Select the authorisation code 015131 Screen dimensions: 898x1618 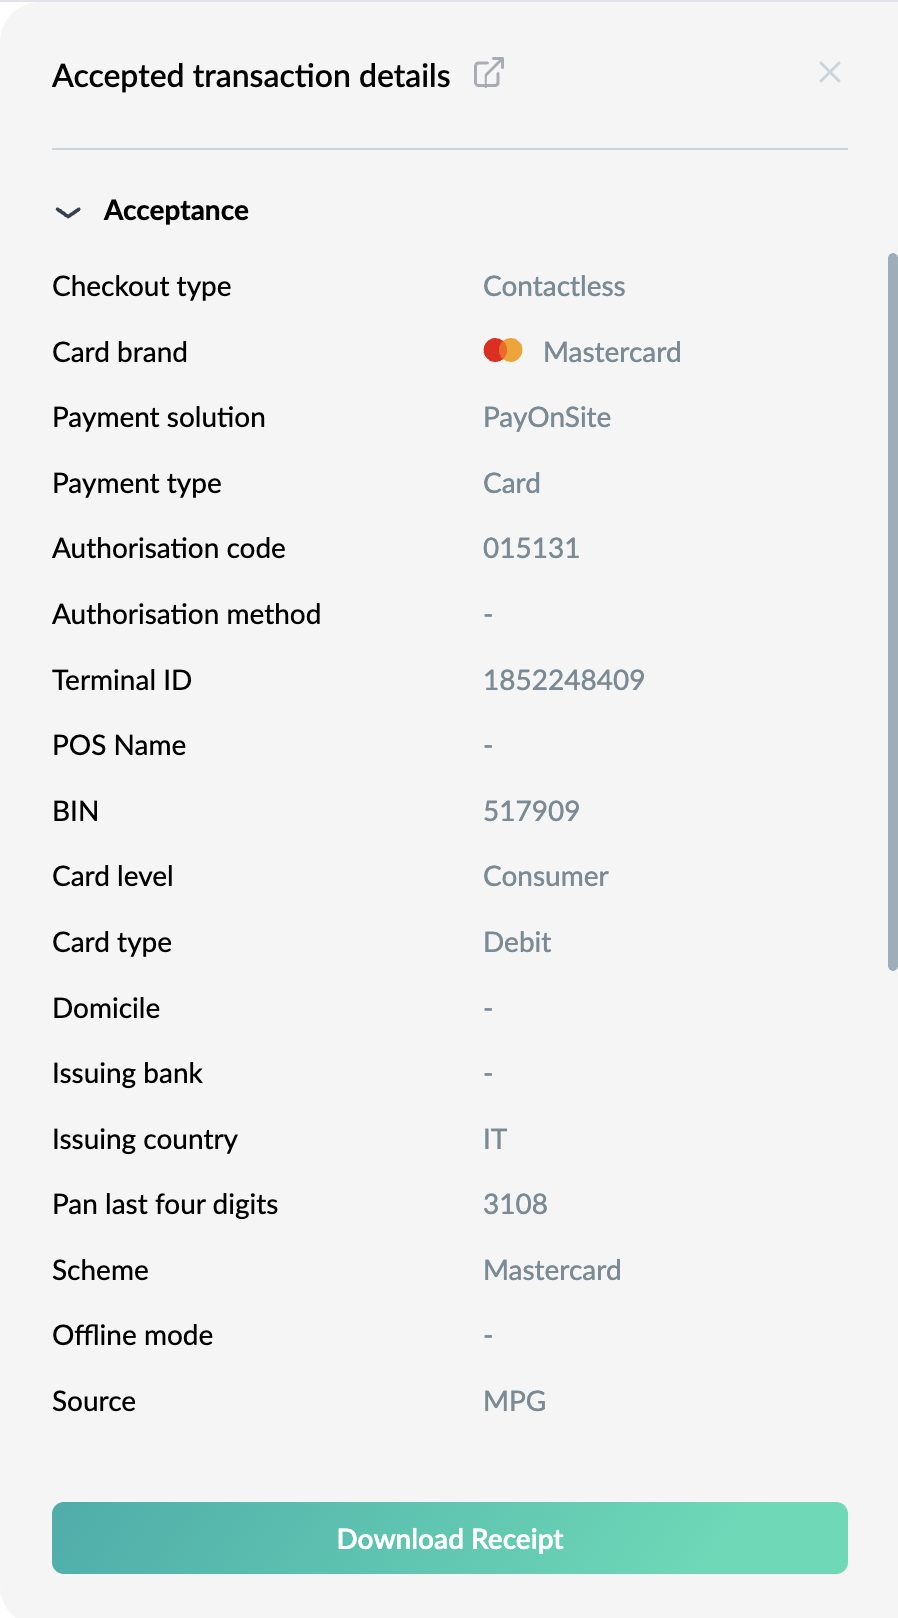(x=531, y=548)
